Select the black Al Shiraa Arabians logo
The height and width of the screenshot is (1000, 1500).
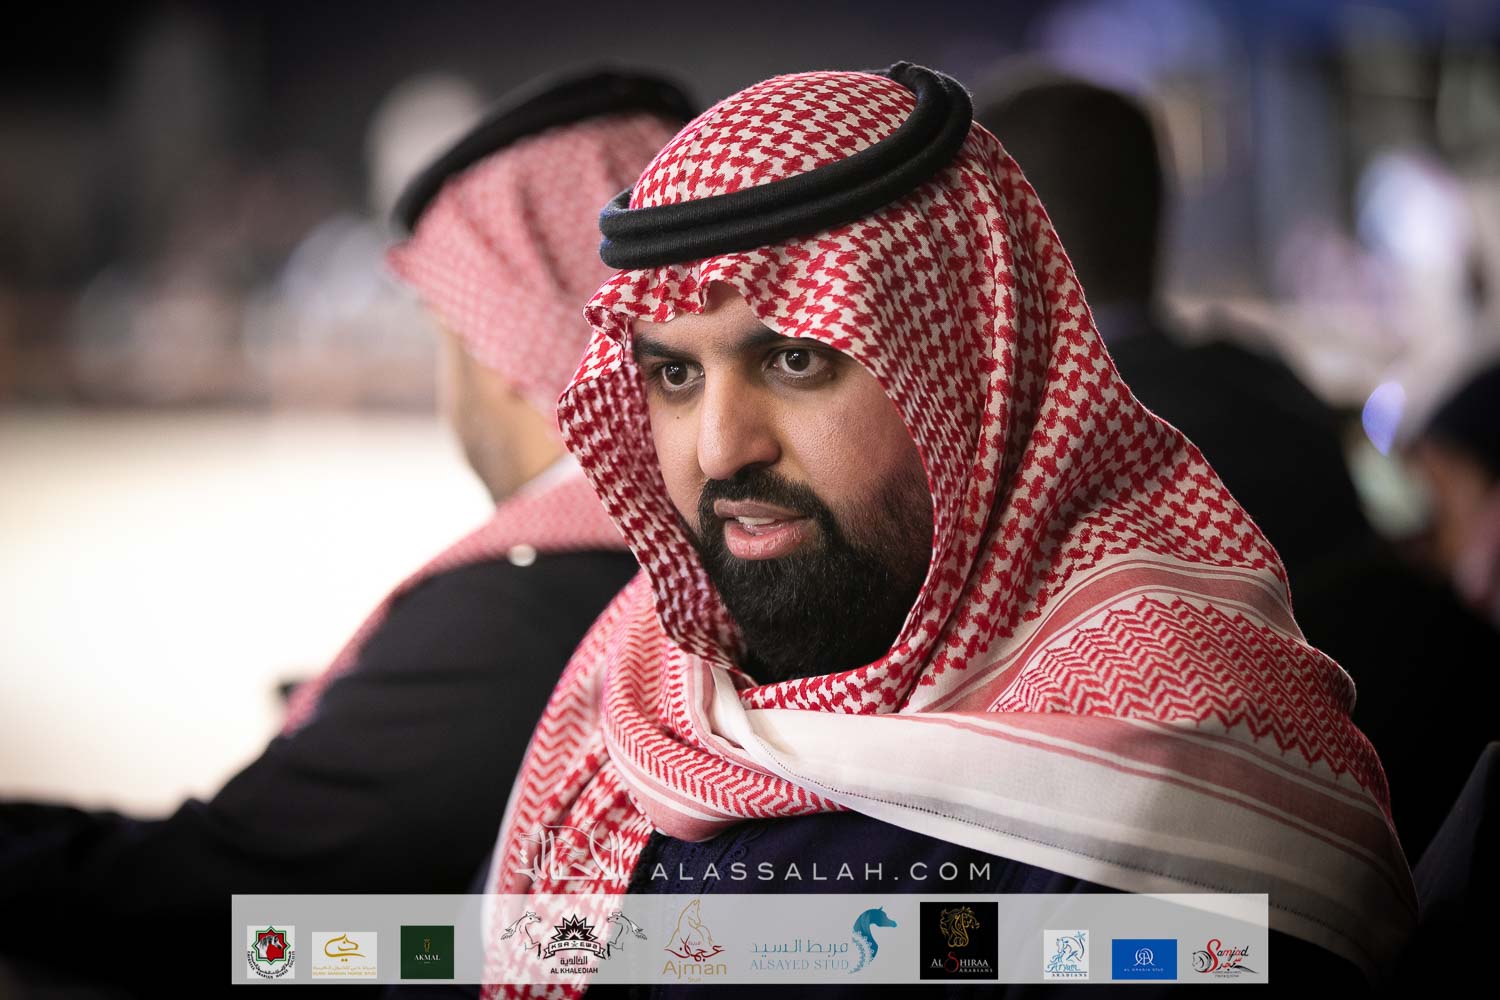(958, 941)
